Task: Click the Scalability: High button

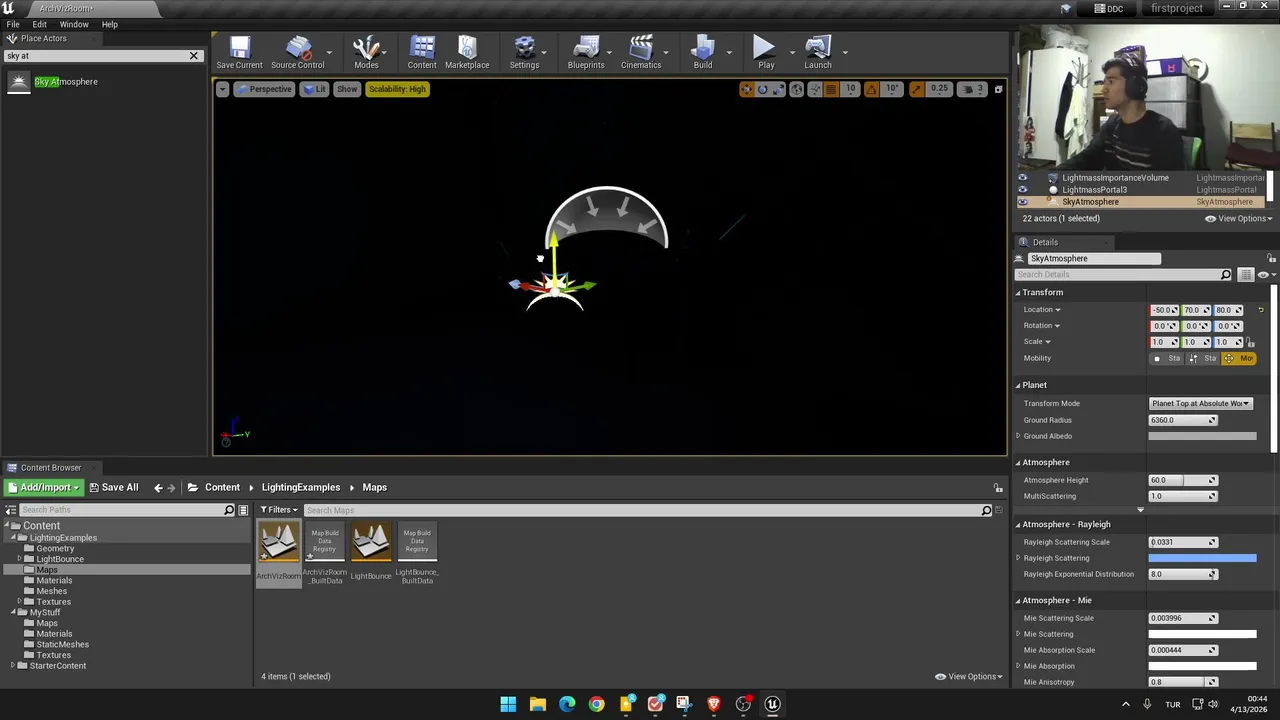Action: pos(397,89)
